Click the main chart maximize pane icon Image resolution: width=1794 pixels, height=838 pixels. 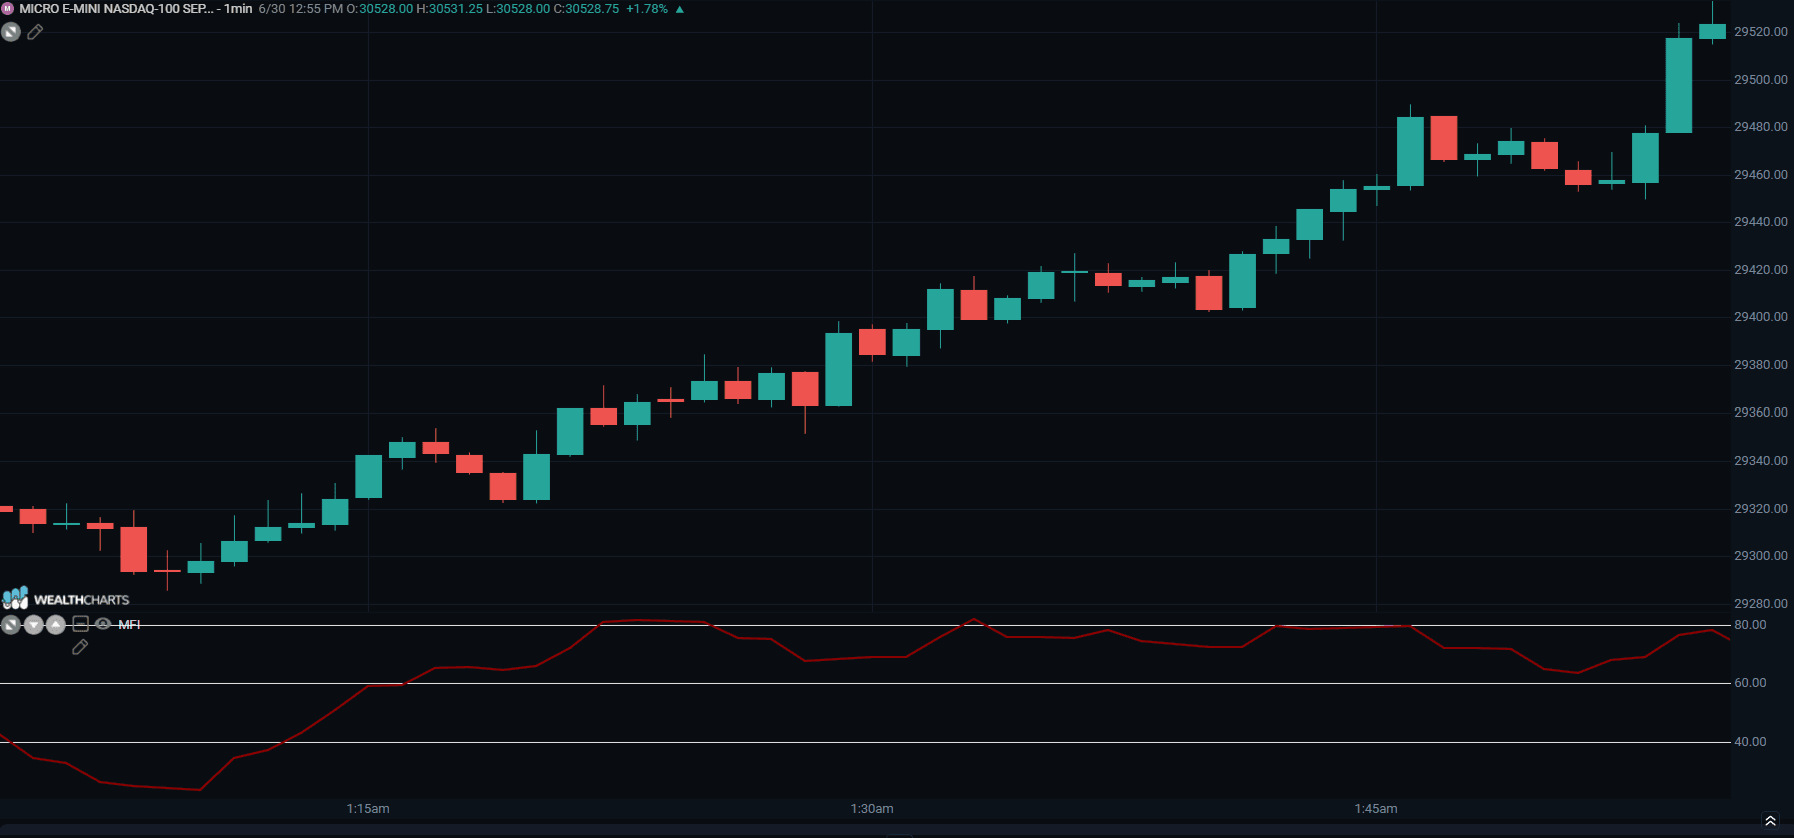[x=11, y=32]
